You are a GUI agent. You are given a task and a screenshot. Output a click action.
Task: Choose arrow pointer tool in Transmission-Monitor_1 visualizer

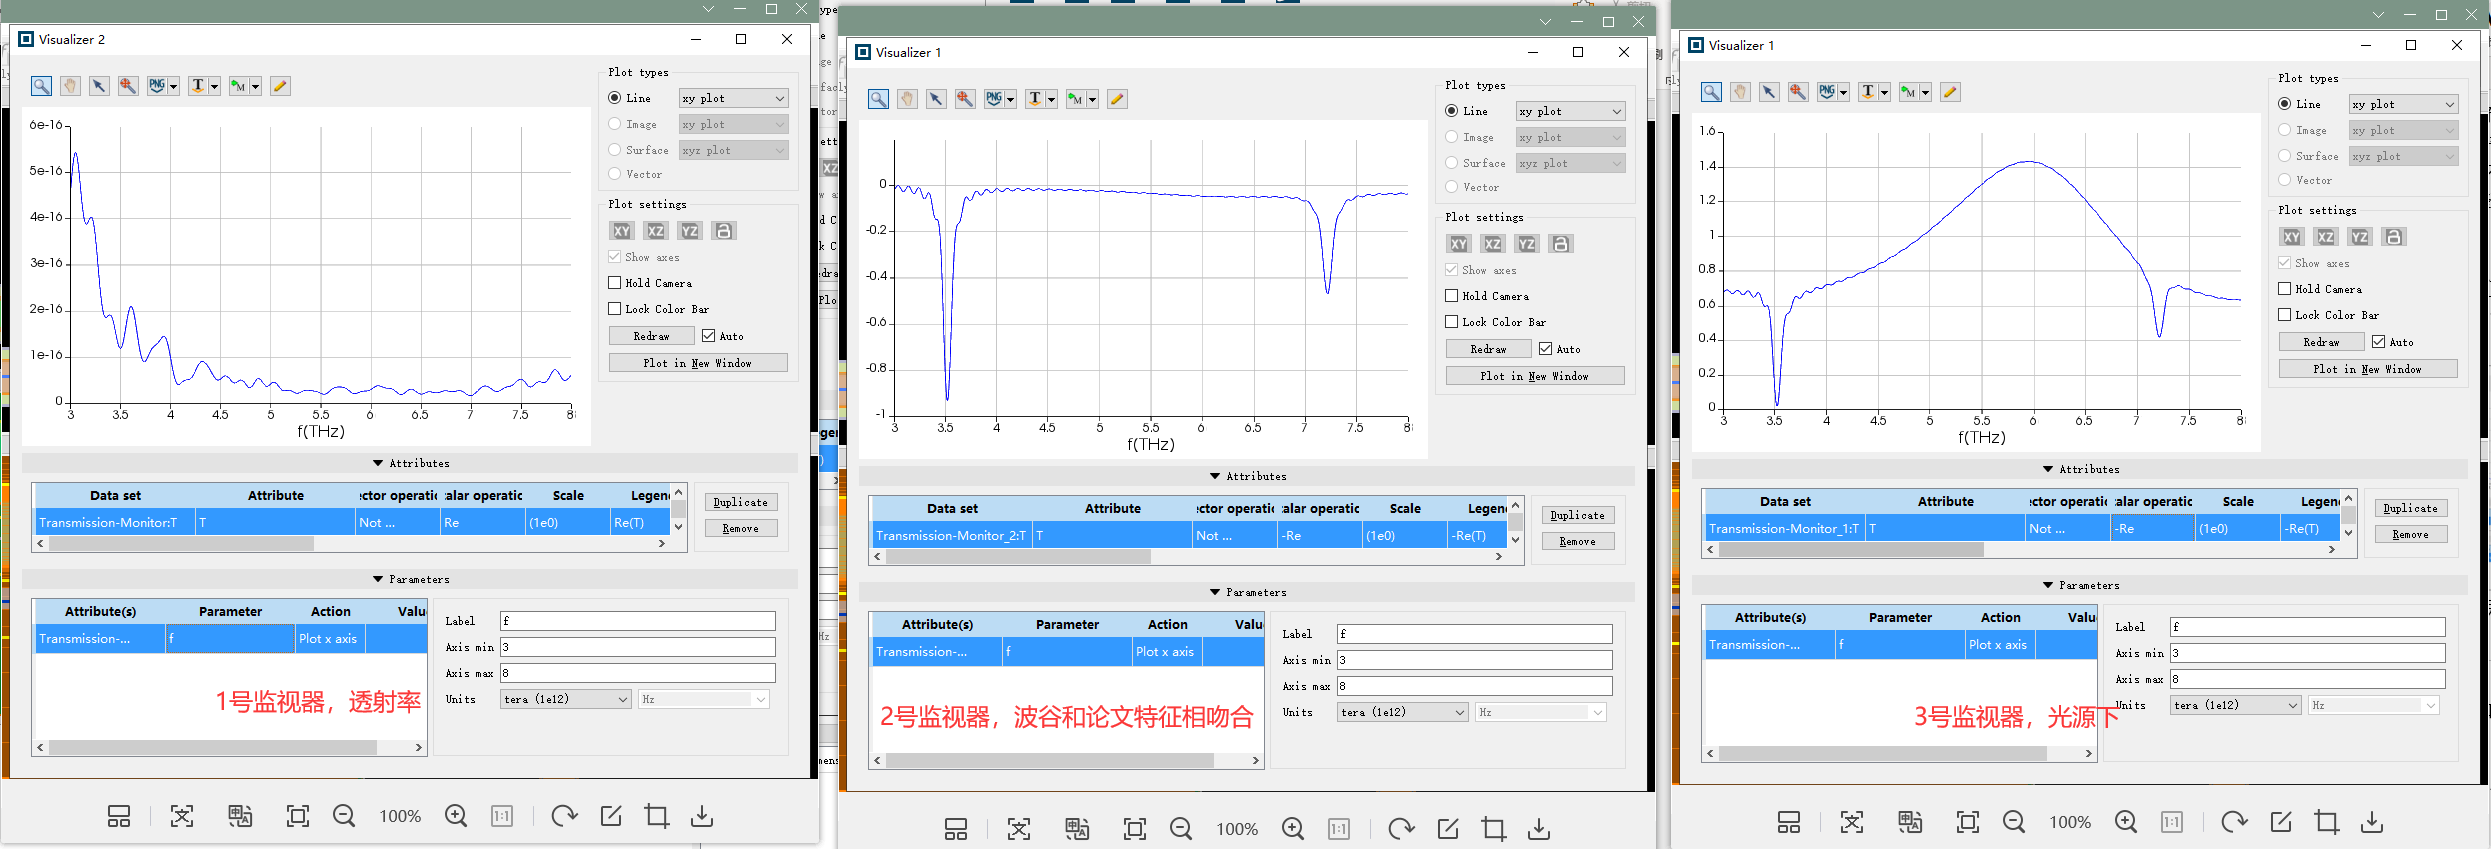tap(1770, 92)
